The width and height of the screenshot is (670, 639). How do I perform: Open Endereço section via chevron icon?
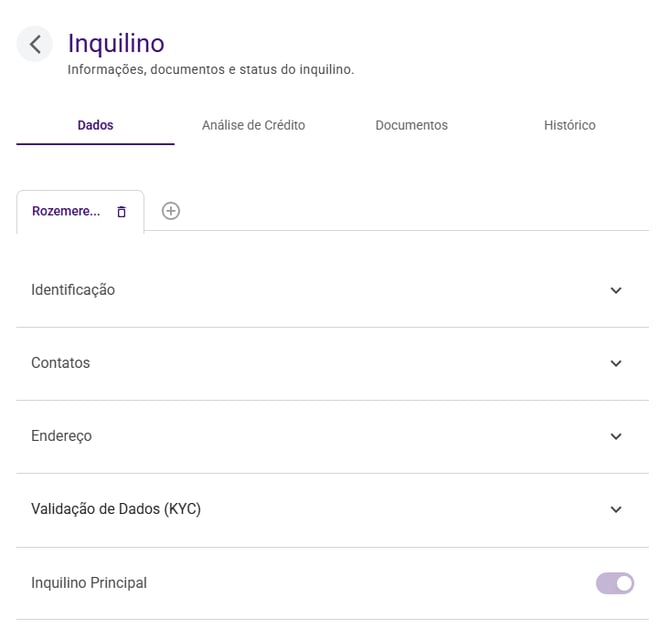616,437
